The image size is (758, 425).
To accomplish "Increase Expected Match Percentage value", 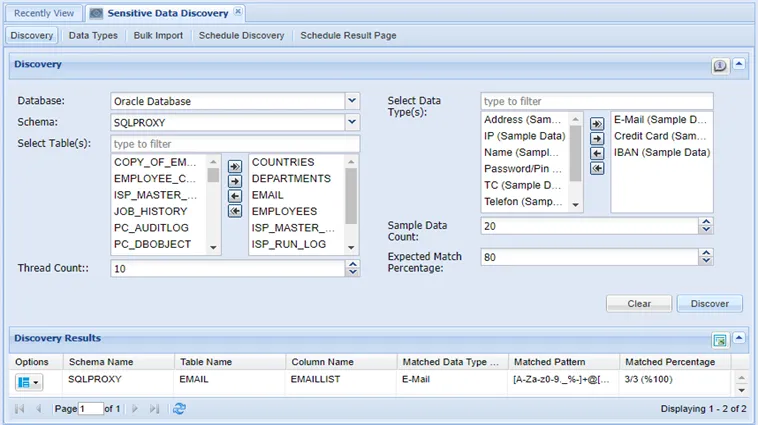I will (706, 253).
